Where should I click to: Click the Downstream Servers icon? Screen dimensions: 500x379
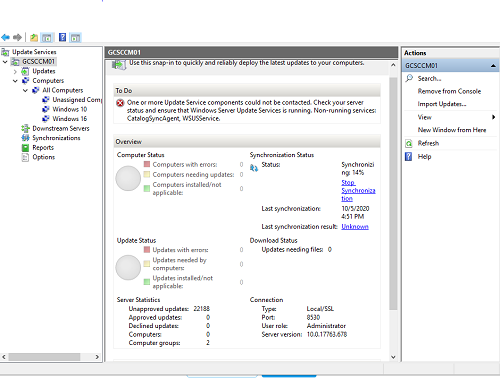point(25,128)
